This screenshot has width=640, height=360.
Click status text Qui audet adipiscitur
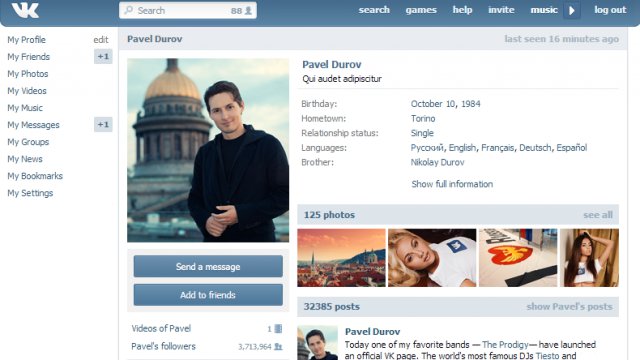pyautogui.click(x=342, y=79)
